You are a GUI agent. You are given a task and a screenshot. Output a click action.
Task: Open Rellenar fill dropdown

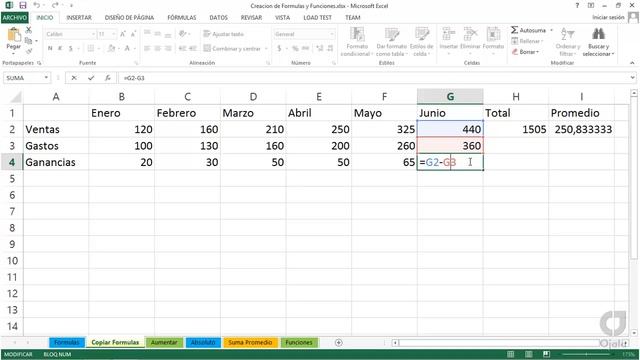pyautogui.click(x=527, y=41)
